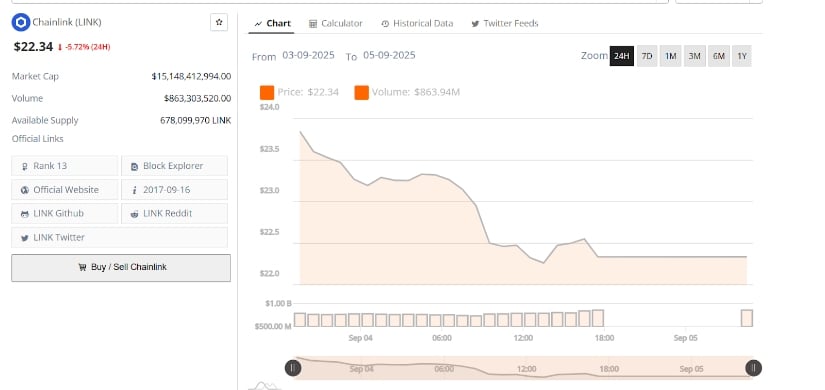Screen dimensions: 825x390
Task: Click the Official Links label
Action: pyautogui.click(x=37, y=139)
